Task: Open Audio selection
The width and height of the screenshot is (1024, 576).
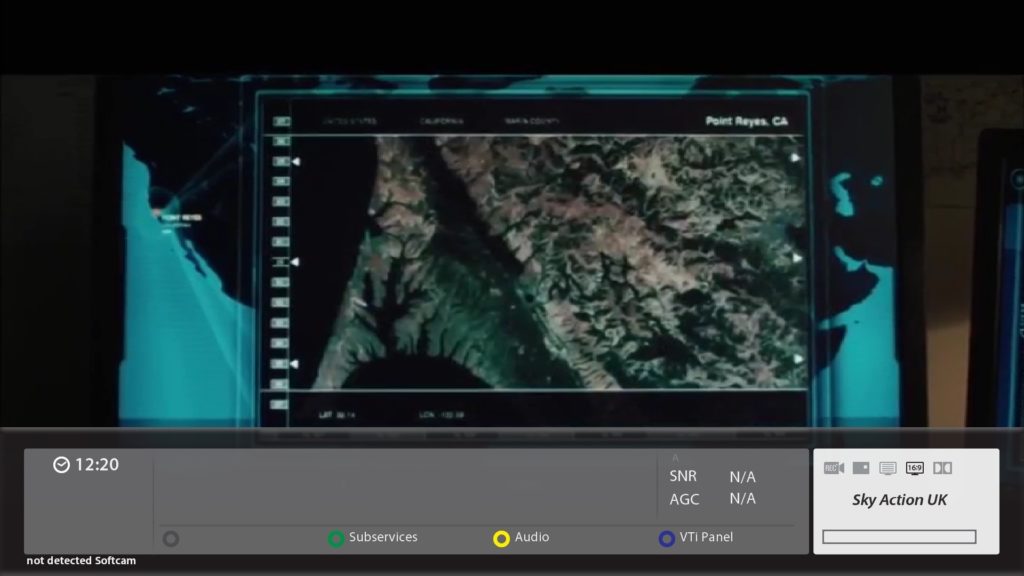Action: 532,537
